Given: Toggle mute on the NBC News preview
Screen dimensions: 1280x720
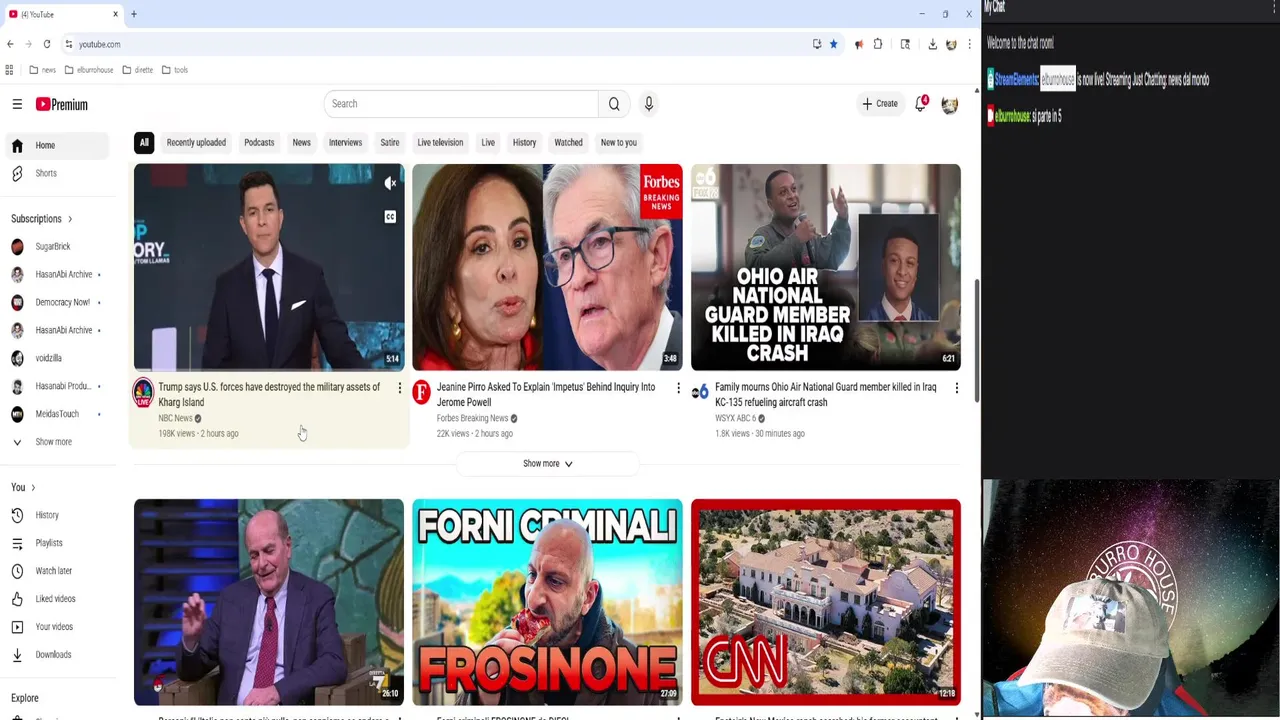Looking at the screenshot, I should (390, 183).
